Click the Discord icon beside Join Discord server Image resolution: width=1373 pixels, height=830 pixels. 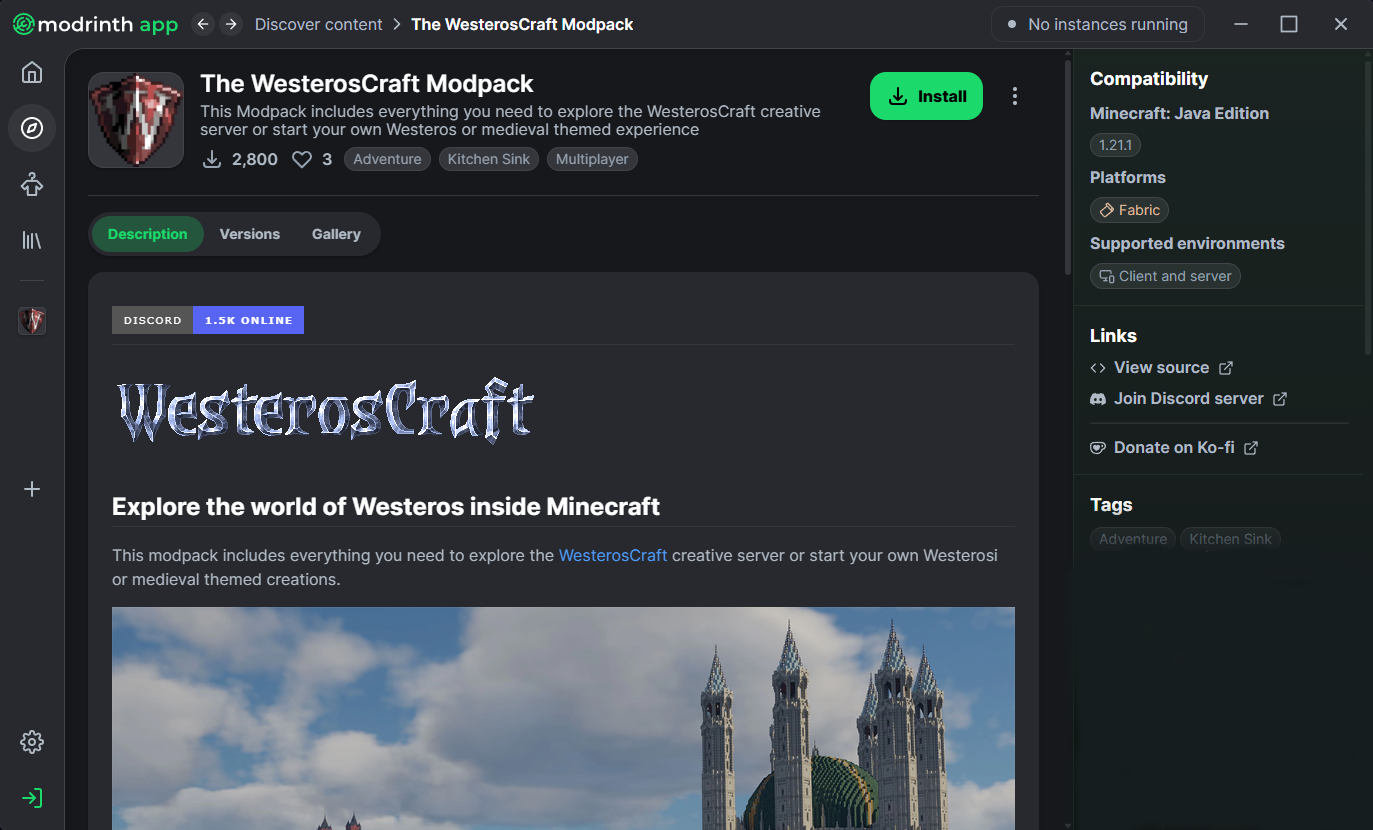(1098, 399)
